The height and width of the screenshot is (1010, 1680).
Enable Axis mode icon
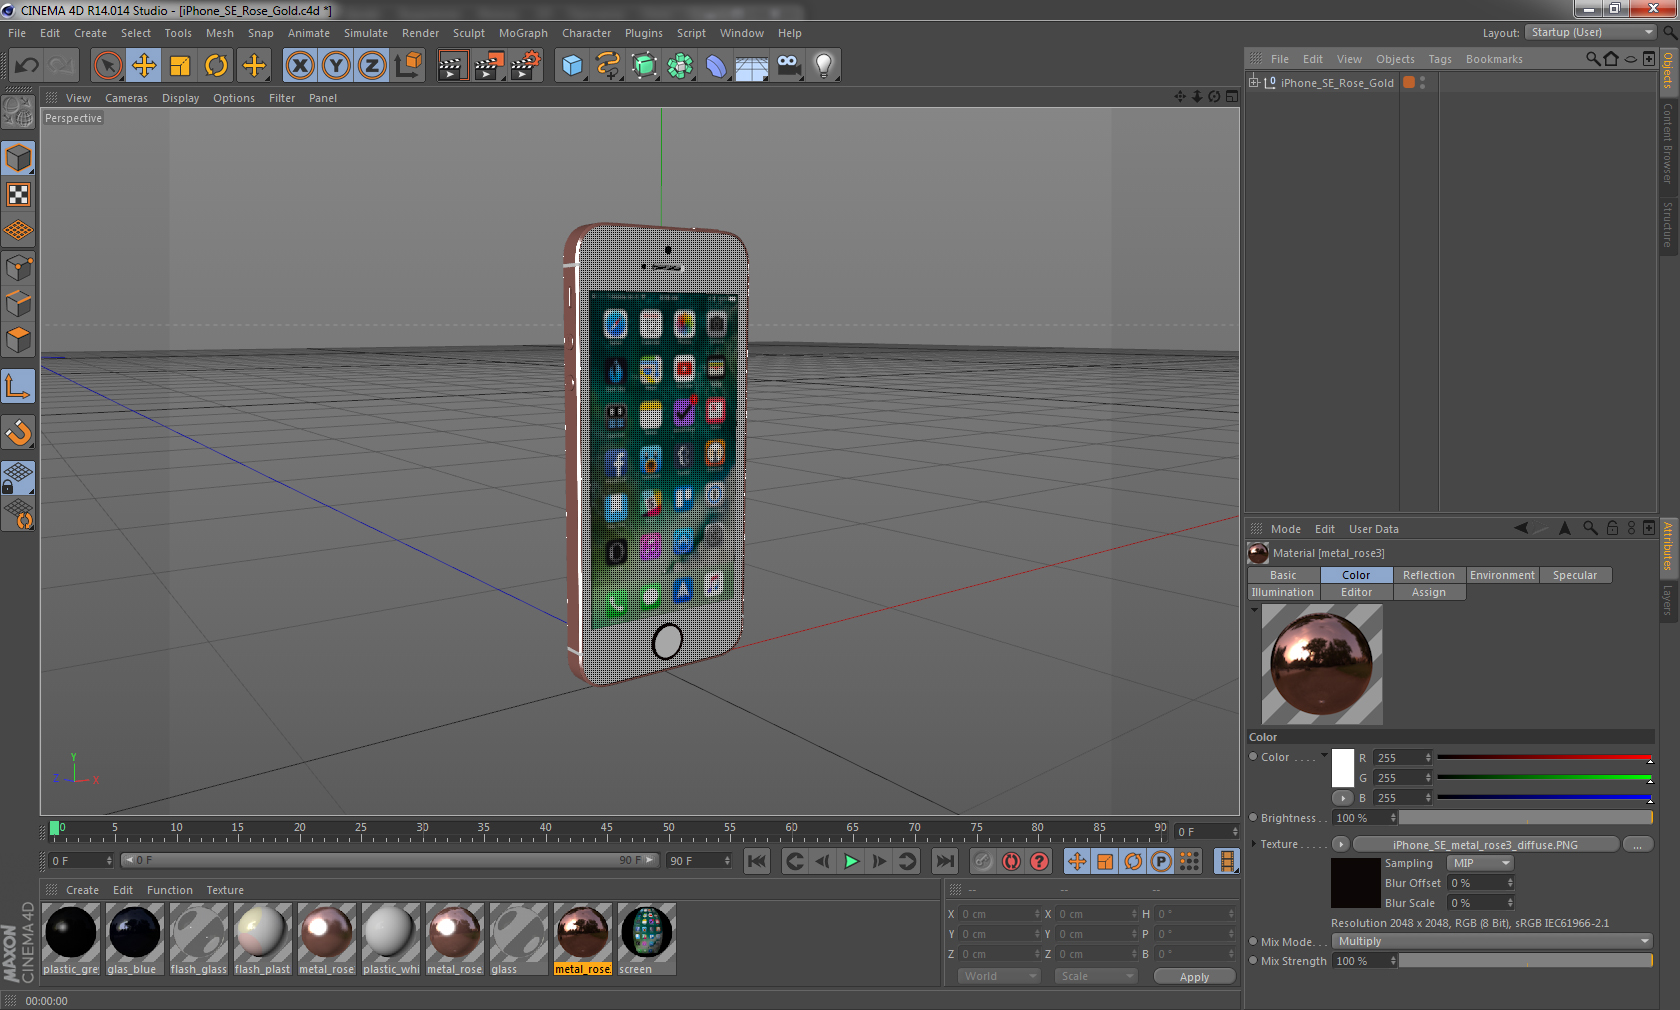[18, 386]
